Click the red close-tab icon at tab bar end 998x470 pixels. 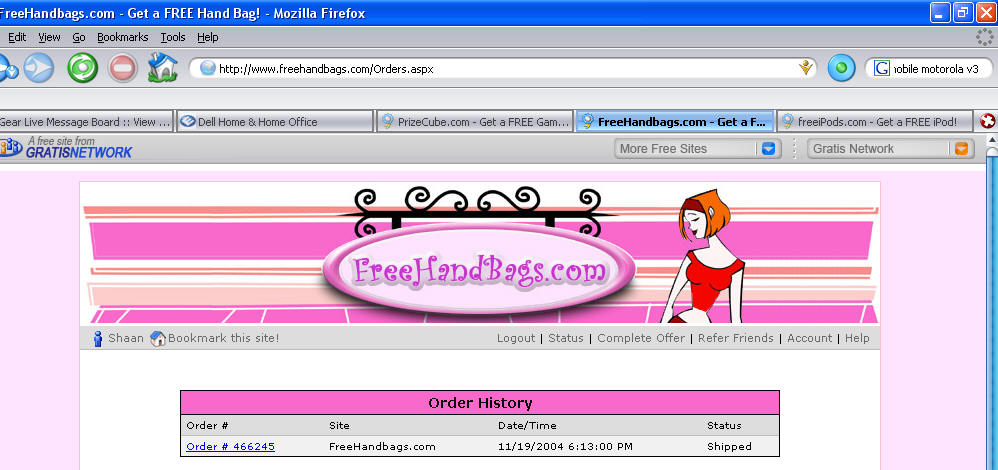[x=987, y=121]
